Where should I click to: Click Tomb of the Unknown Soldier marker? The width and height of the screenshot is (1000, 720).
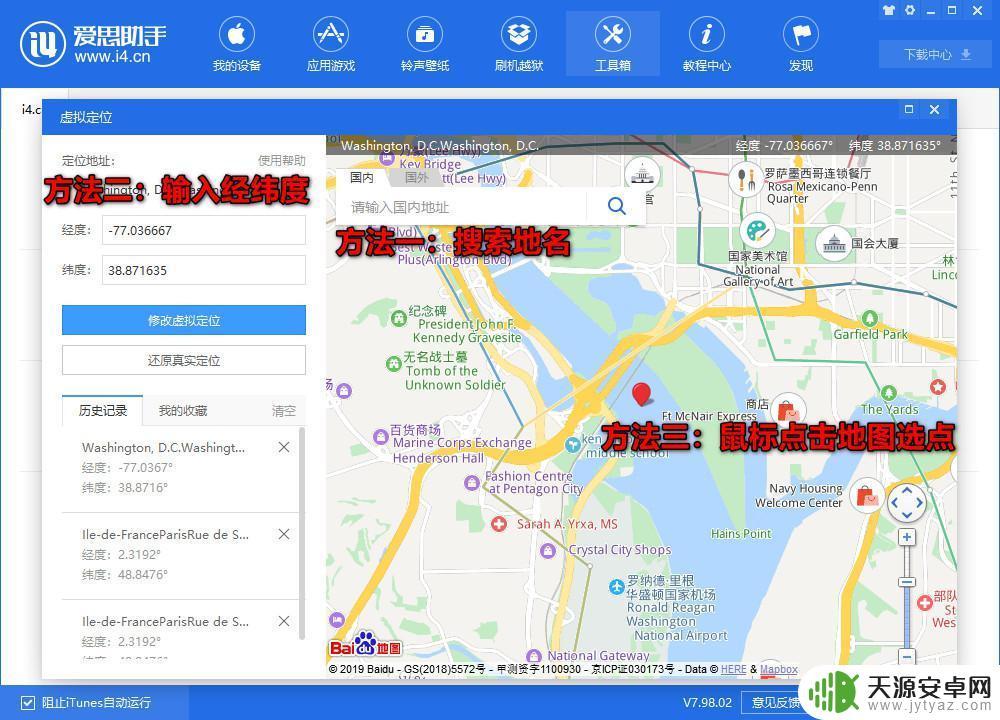point(394,364)
